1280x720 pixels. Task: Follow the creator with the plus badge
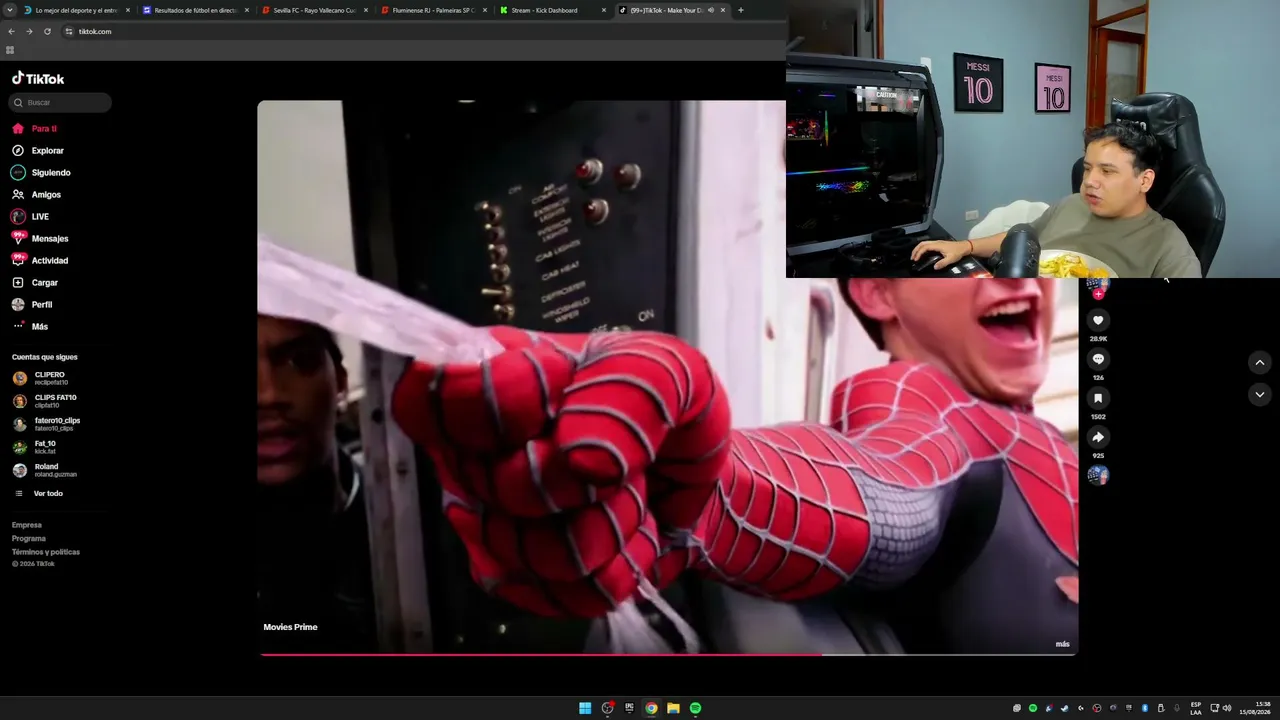[1098, 294]
